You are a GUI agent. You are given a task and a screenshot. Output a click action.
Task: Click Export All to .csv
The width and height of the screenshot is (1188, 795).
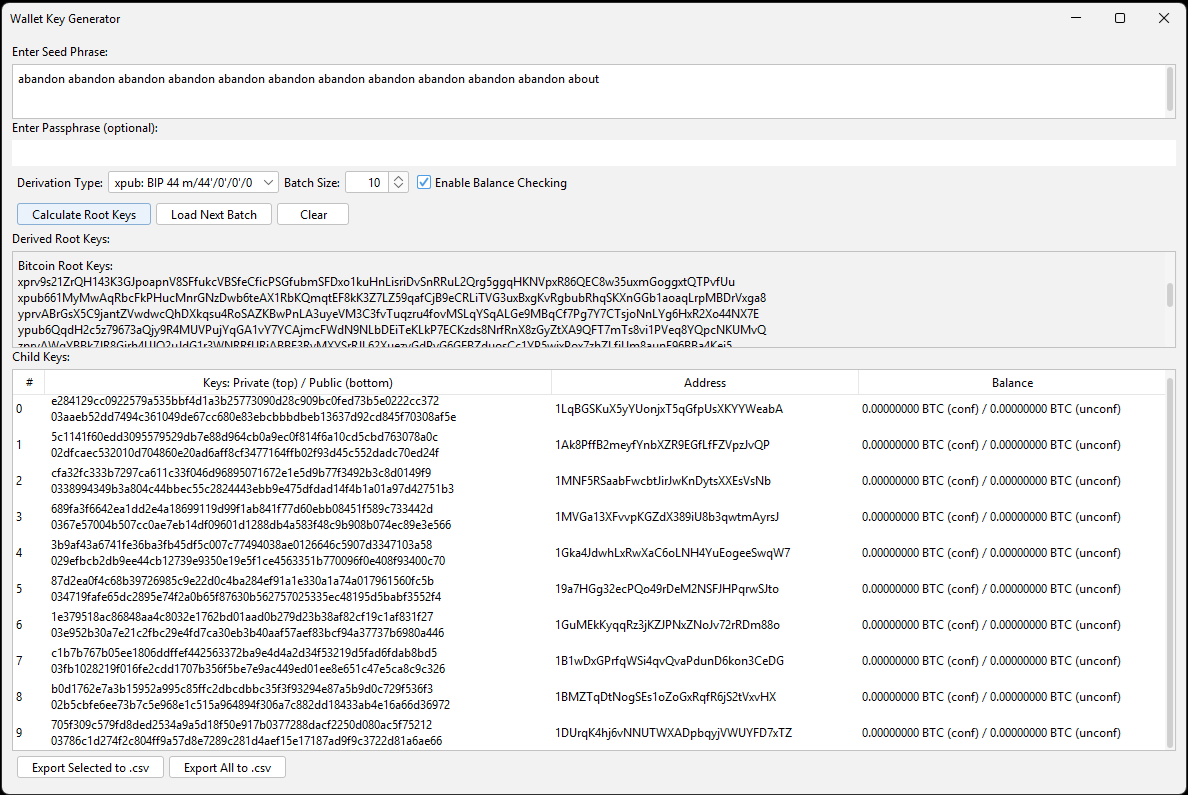click(227, 767)
